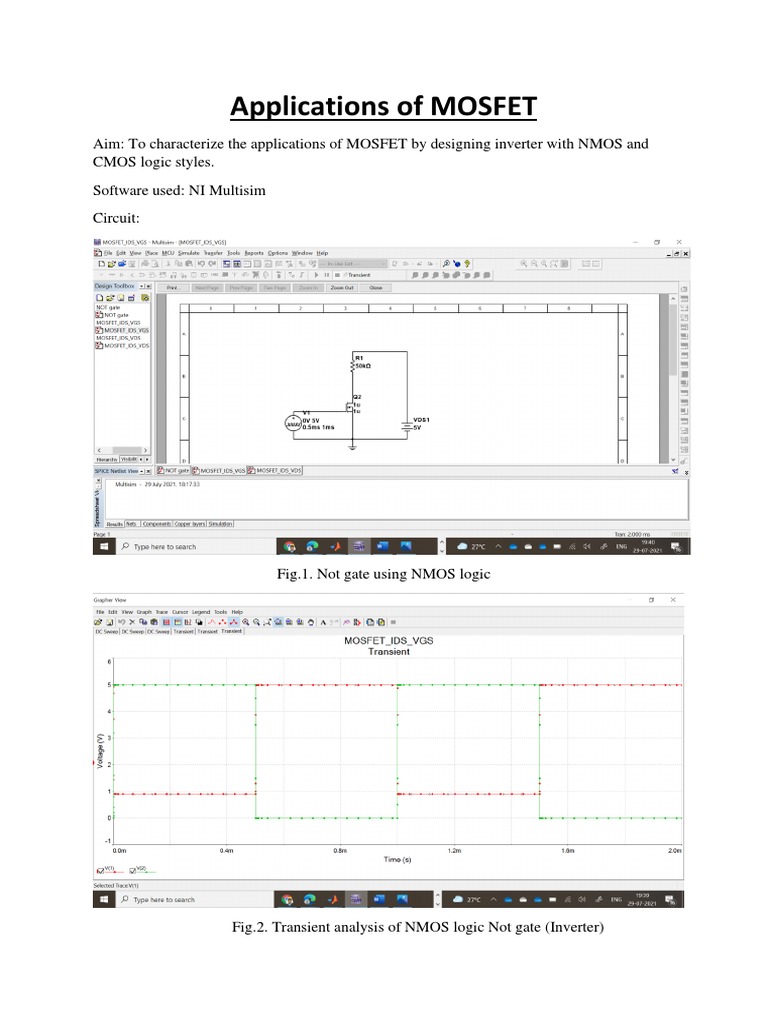
Task: Click the Zoom in magnifier in Grapher toolbar
Action: point(246,622)
